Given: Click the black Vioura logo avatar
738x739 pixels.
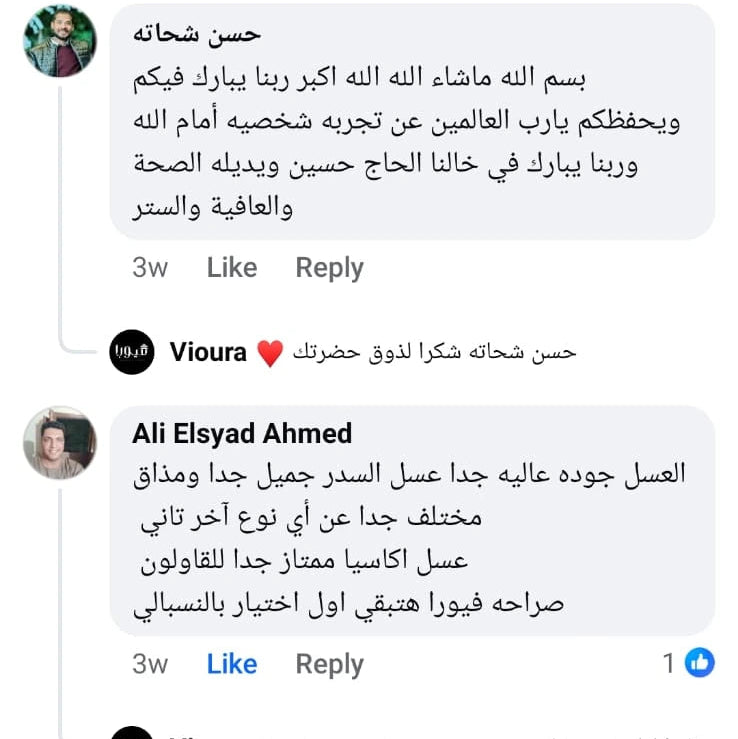Looking at the screenshot, I should click(x=132, y=352).
